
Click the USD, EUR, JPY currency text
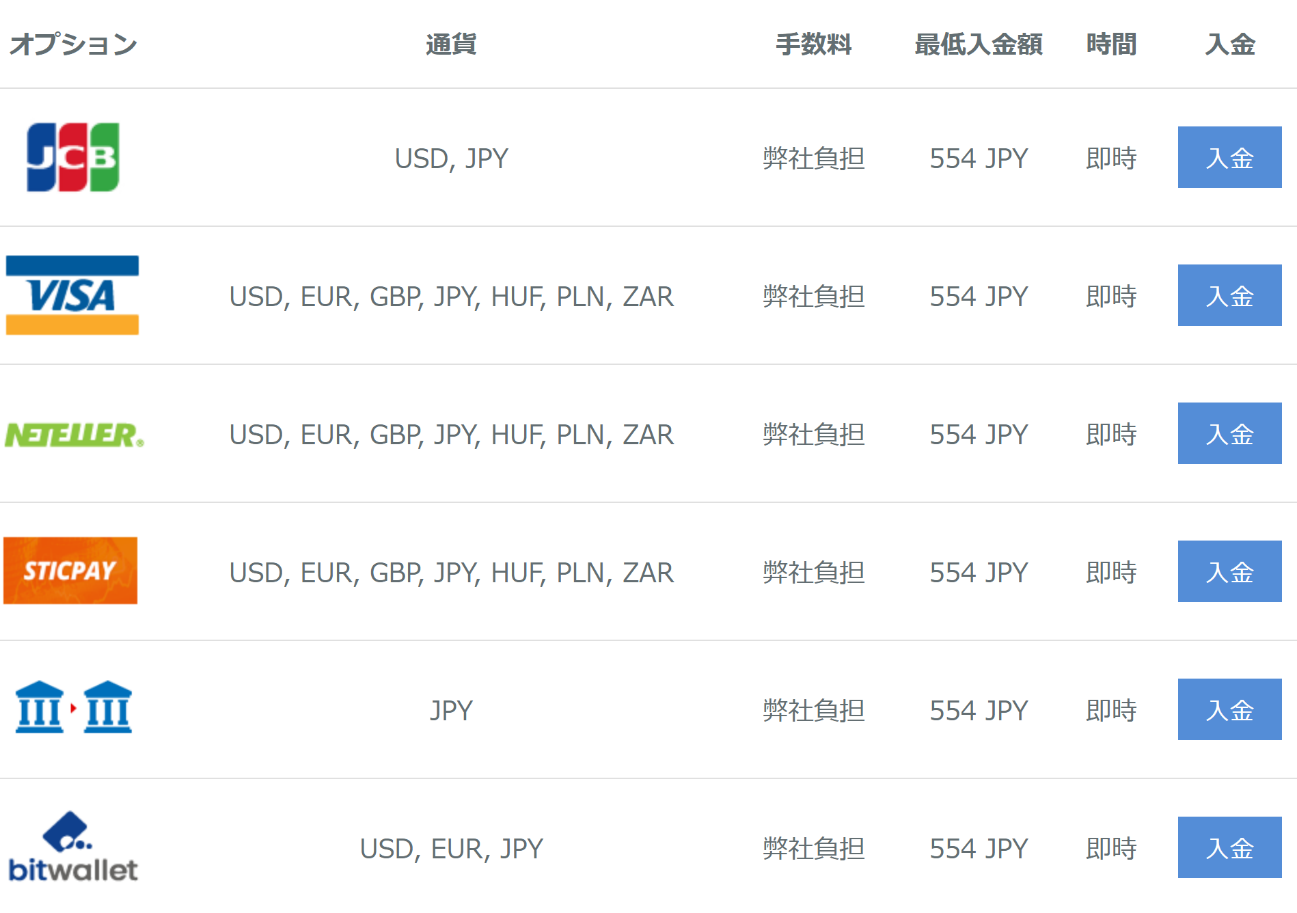(451, 849)
